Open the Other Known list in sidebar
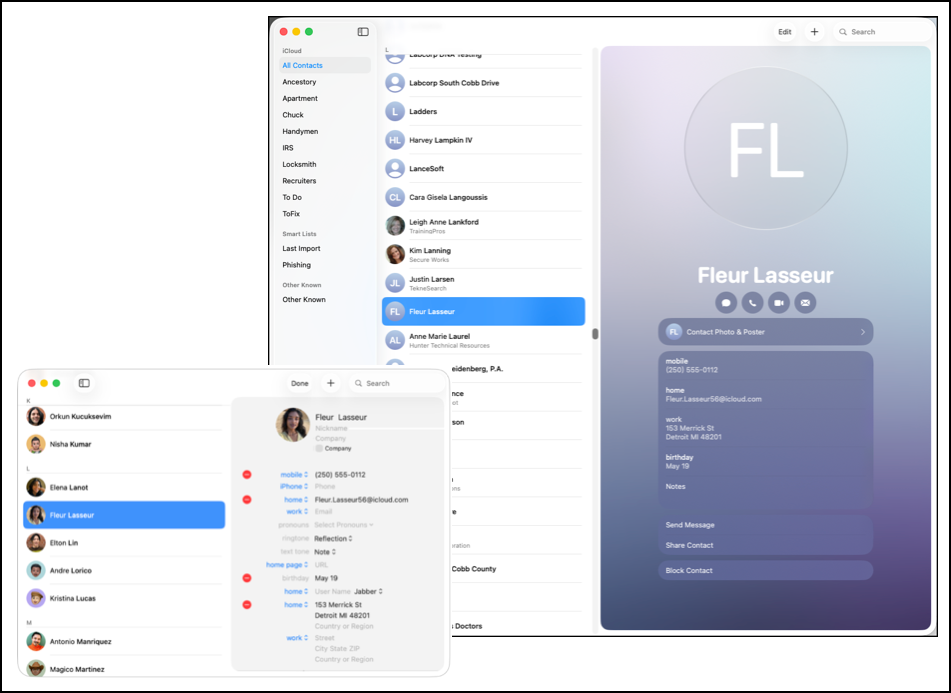 304,300
